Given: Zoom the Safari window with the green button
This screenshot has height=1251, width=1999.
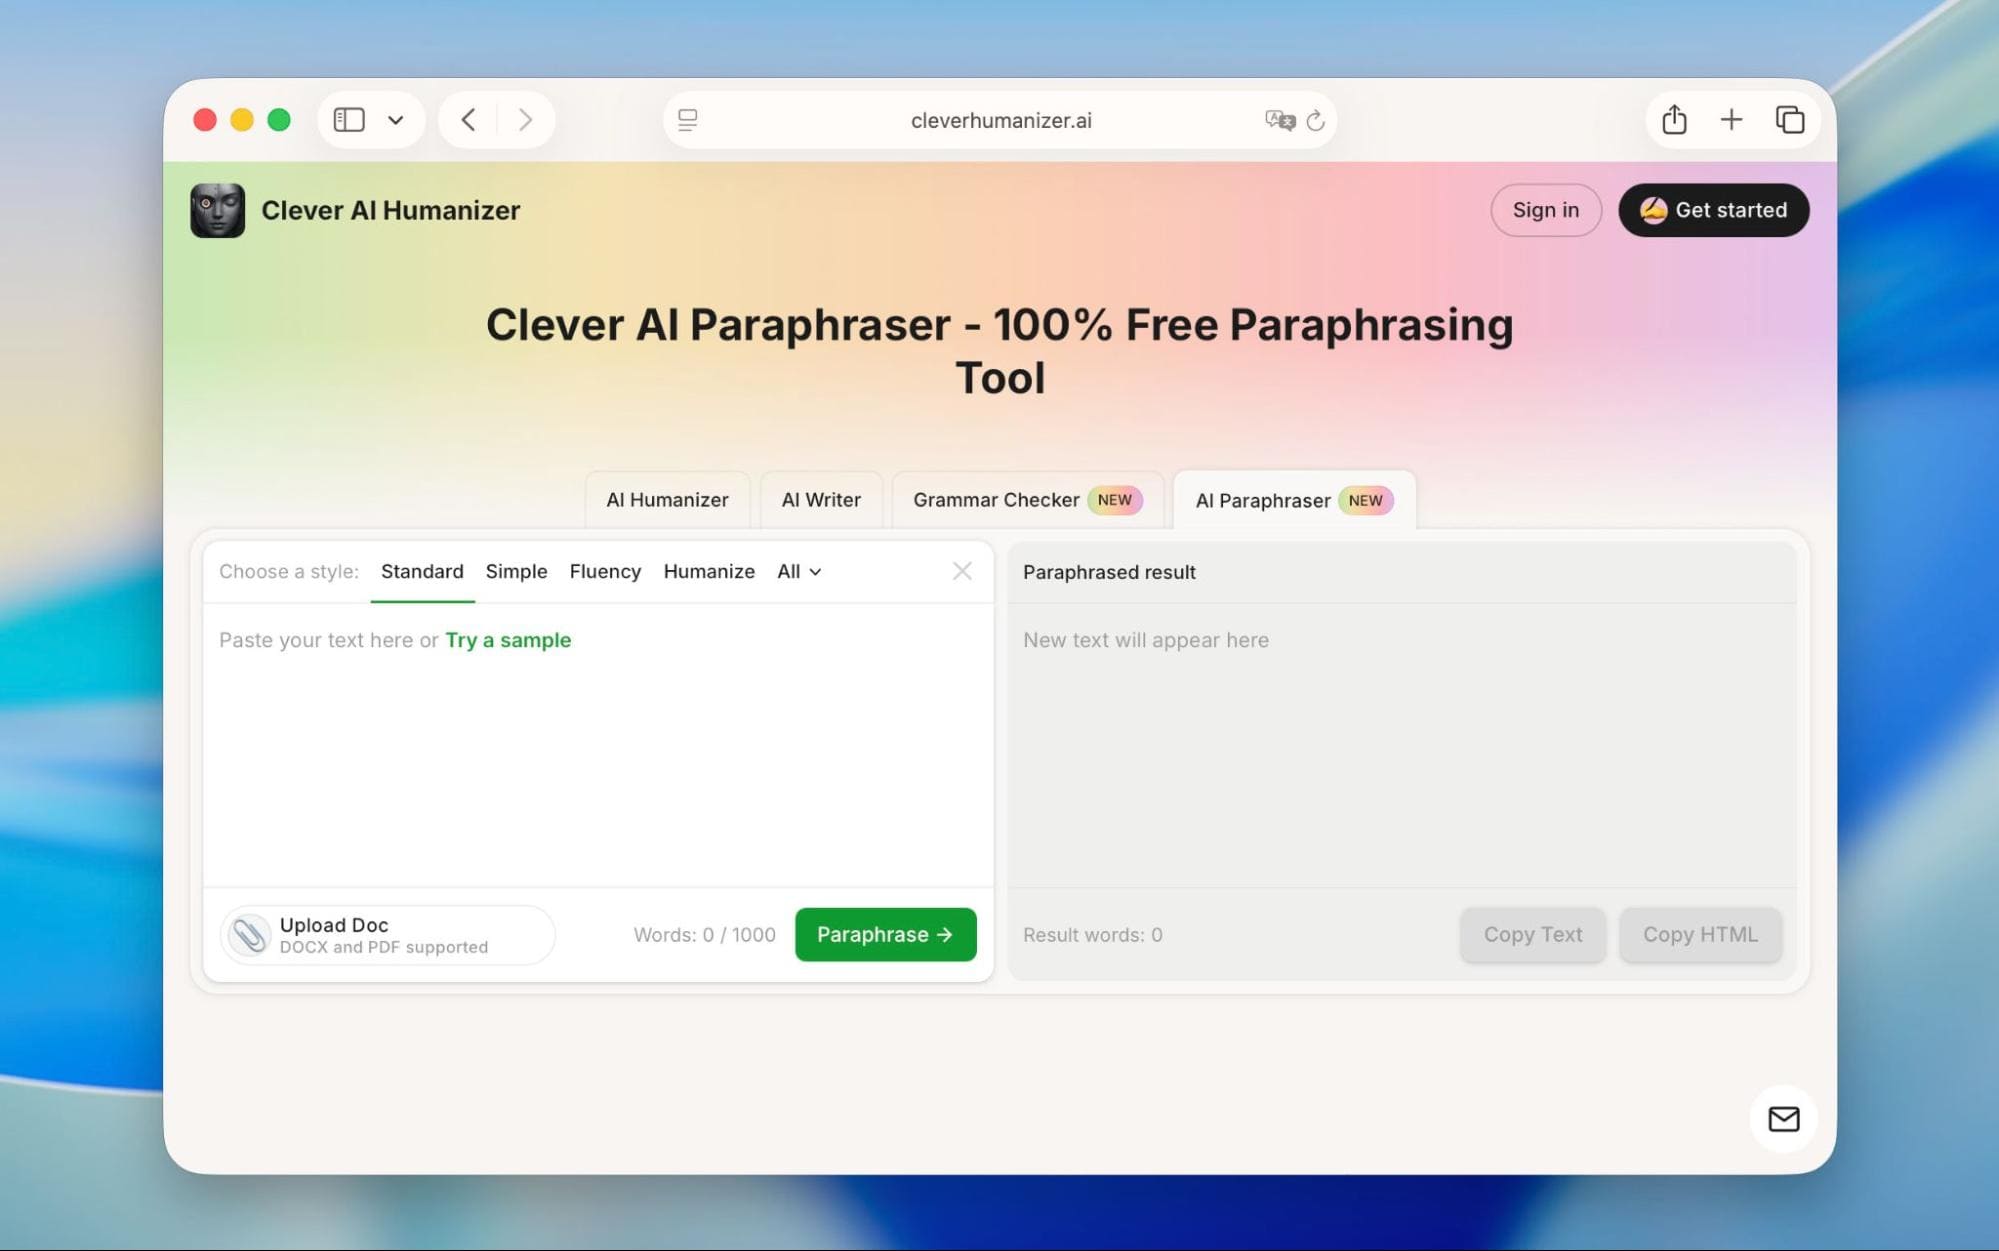Looking at the screenshot, I should [x=279, y=120].
